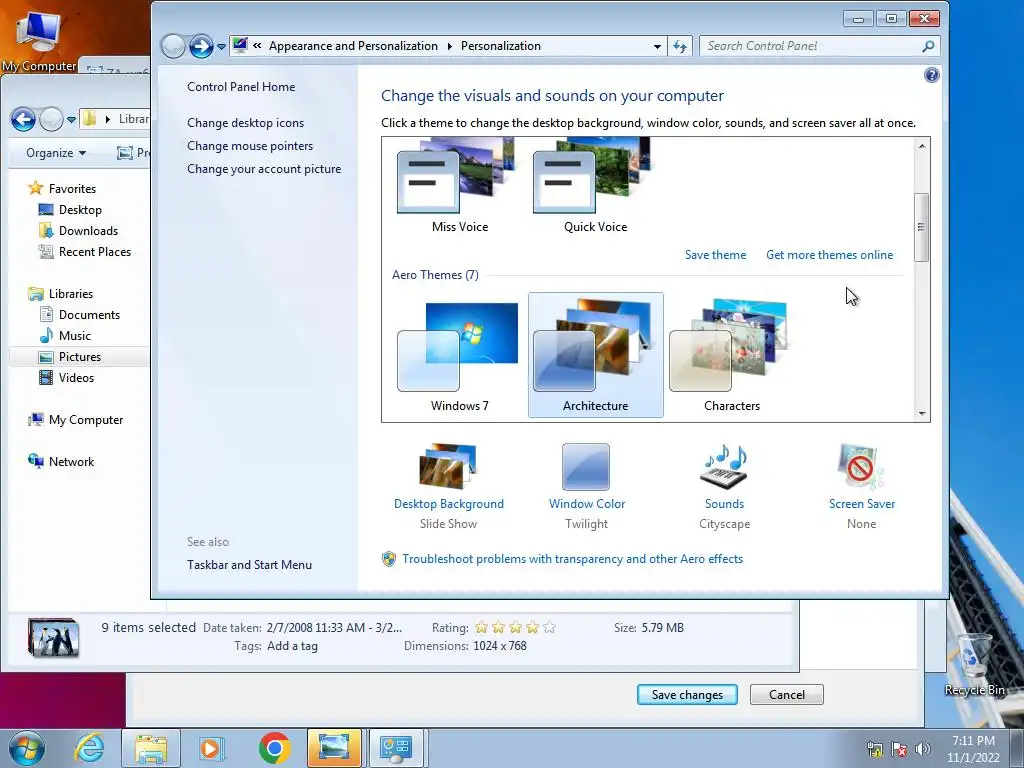This screenshot has width=1024, height=768.
Task: Open Windows Media Player from taskbar
Action: (210, 748)
